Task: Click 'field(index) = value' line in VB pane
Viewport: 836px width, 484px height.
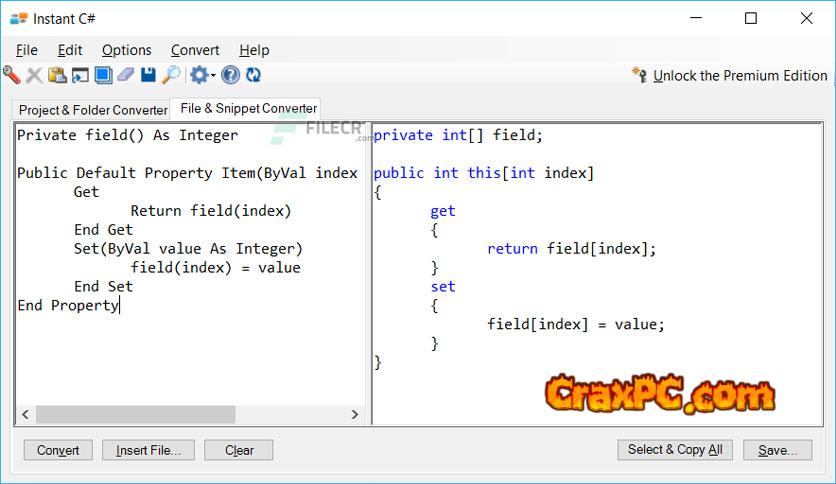Action: pyautogui.click(x=215, y=268)
